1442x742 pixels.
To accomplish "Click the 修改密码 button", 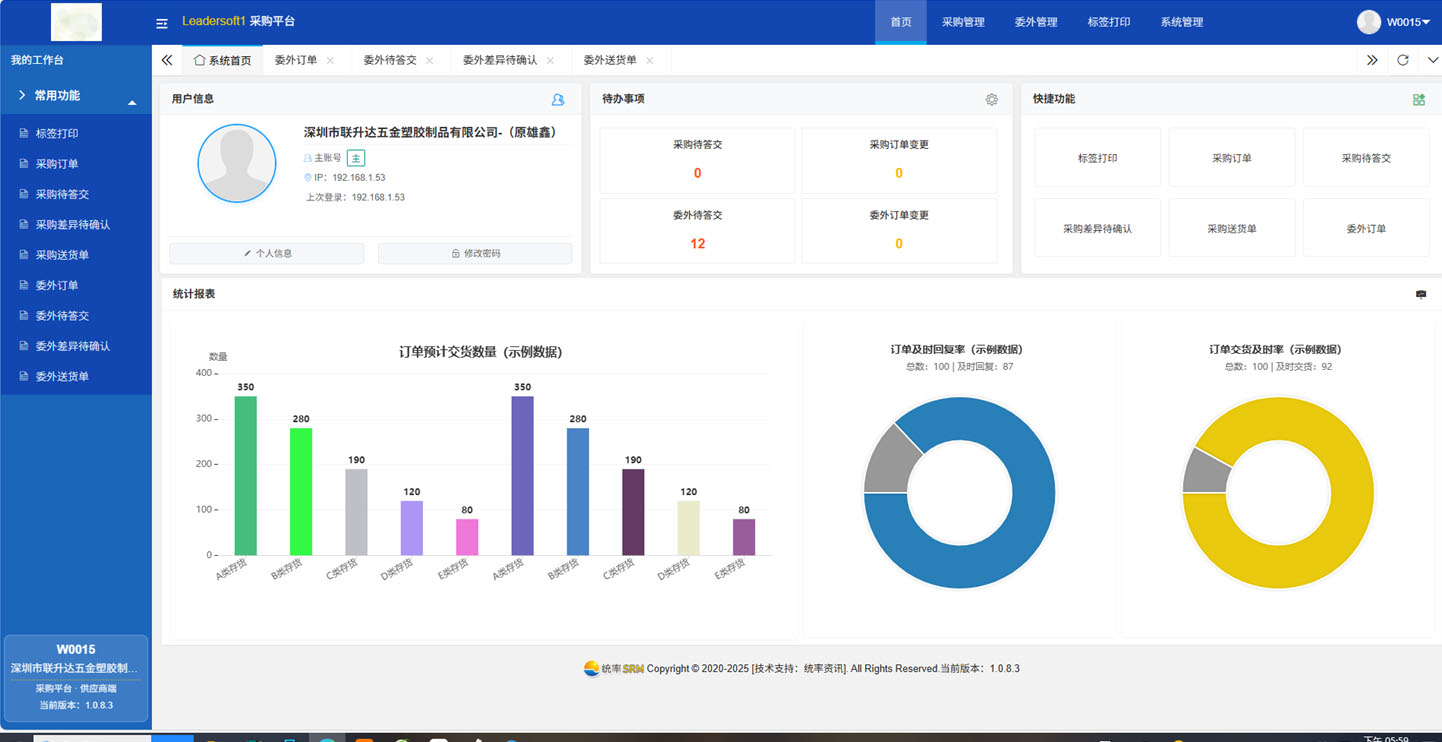I will (x=475, y=253).
